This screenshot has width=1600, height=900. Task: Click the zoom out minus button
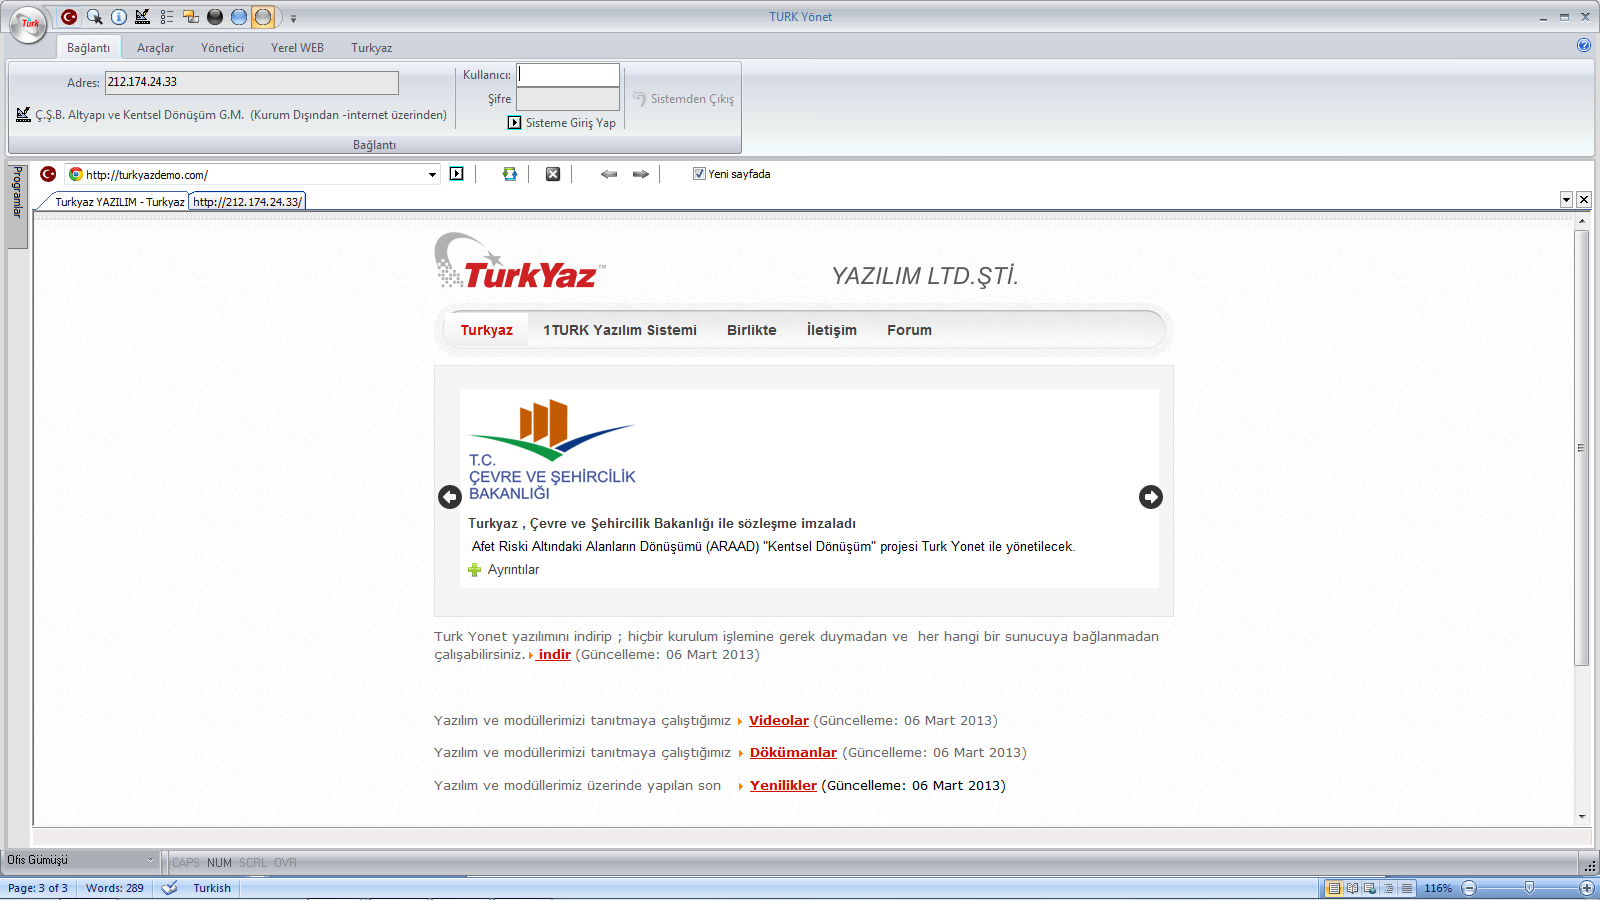(1469, 888)
